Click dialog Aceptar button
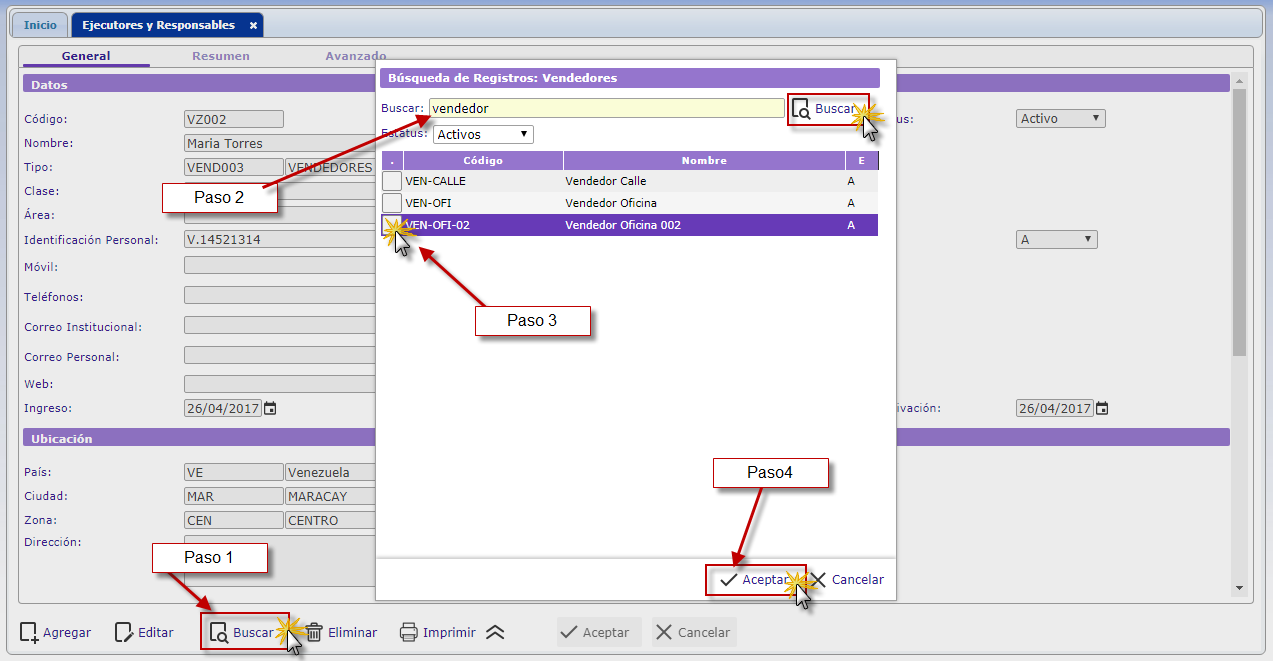This screenshot has height=661, width=1273. point(755,580)
